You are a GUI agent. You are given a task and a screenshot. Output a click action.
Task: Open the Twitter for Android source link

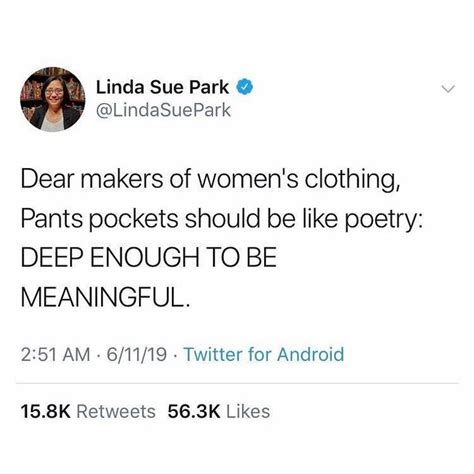click(264, 354)
